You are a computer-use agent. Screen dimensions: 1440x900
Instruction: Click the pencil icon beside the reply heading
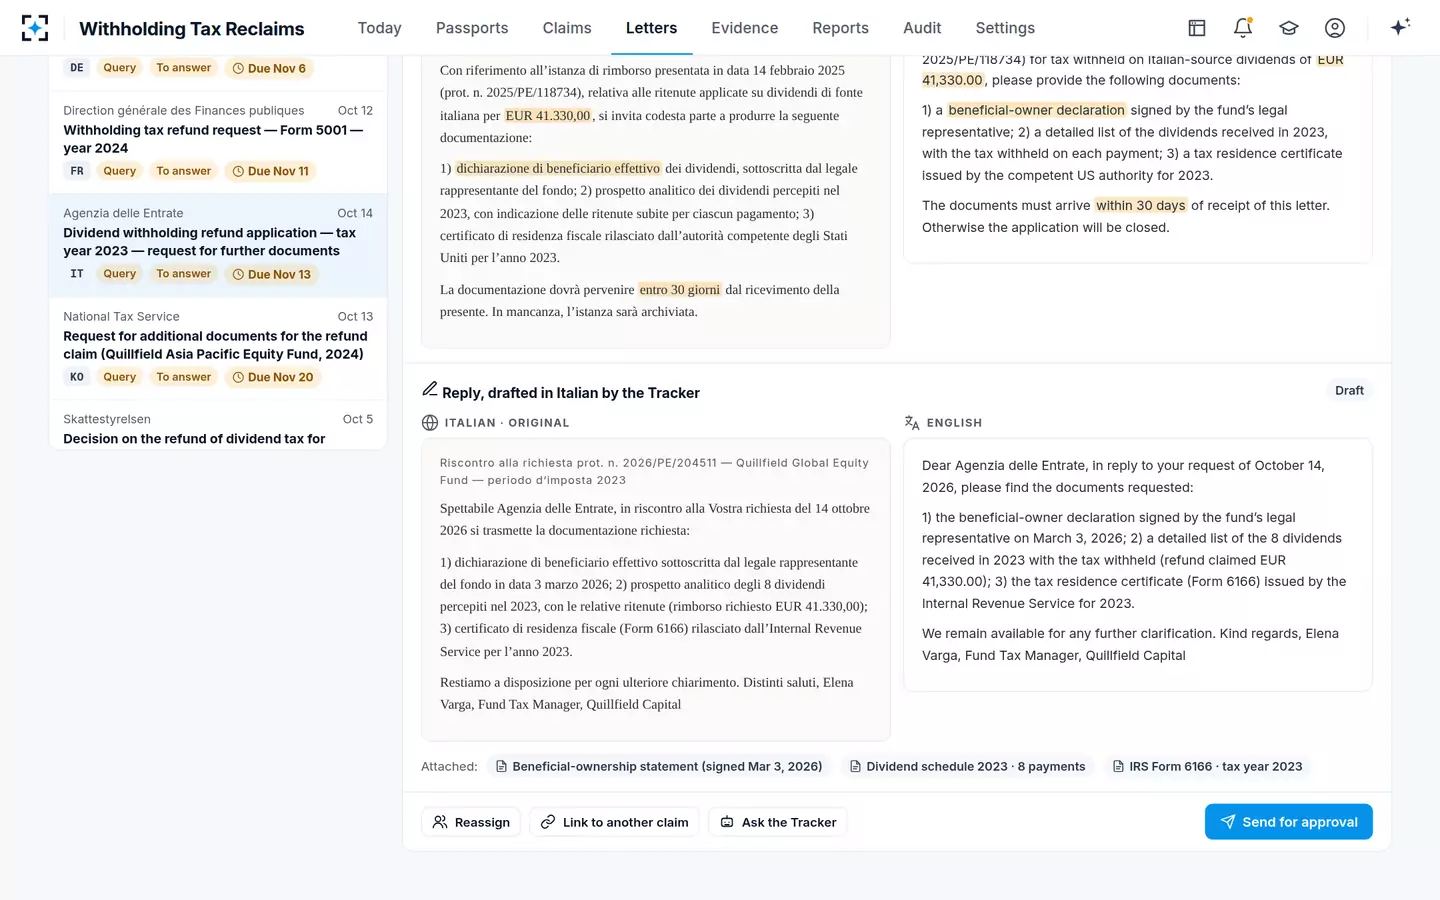point(430,389)
